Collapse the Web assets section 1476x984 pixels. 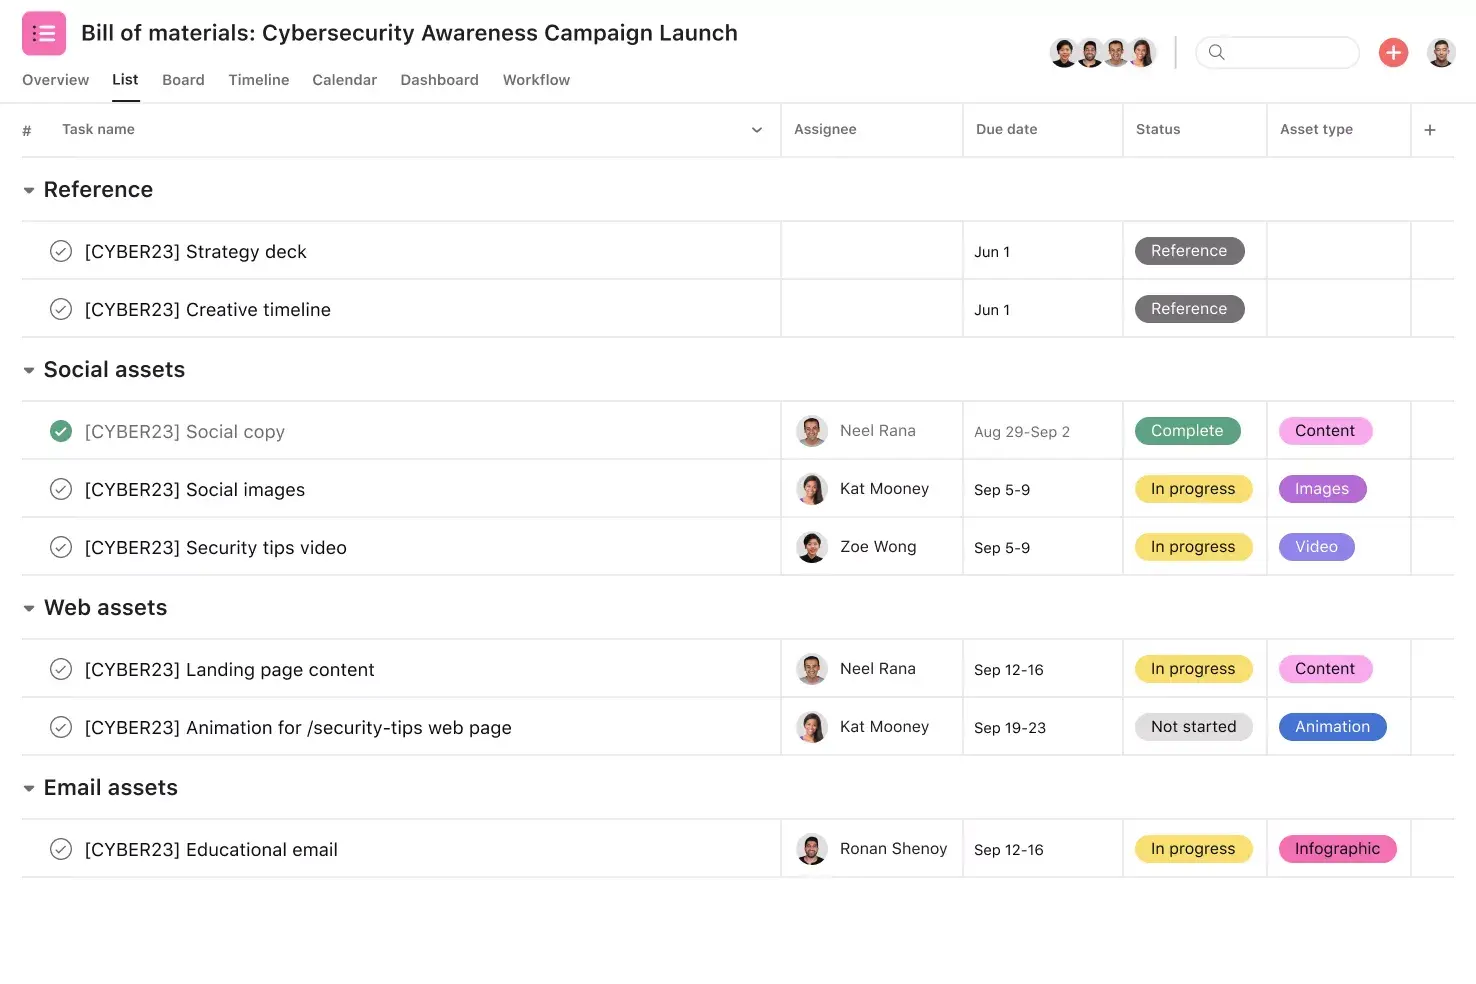point(29,608)
